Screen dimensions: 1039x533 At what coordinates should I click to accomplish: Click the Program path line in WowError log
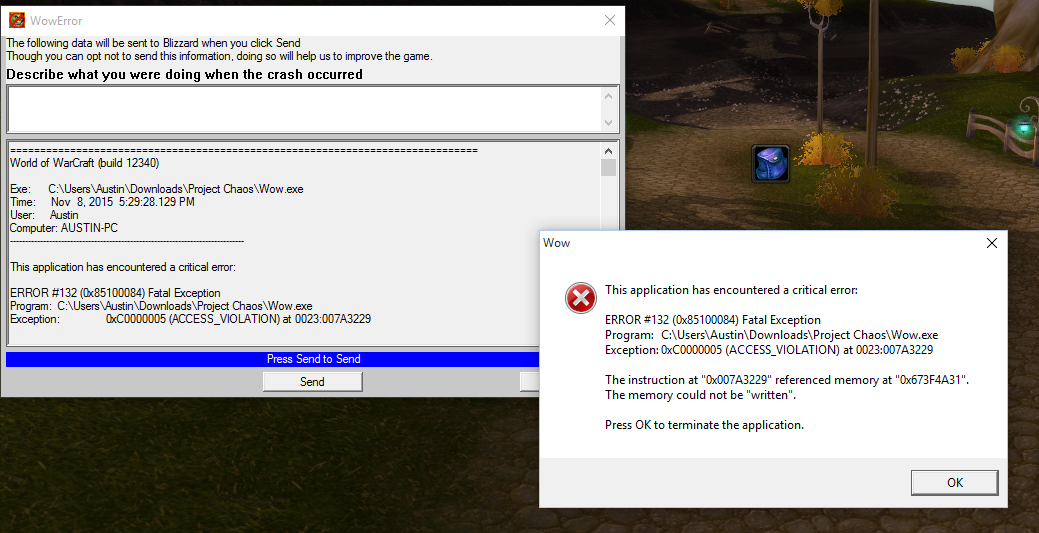[x=161, y=306]
